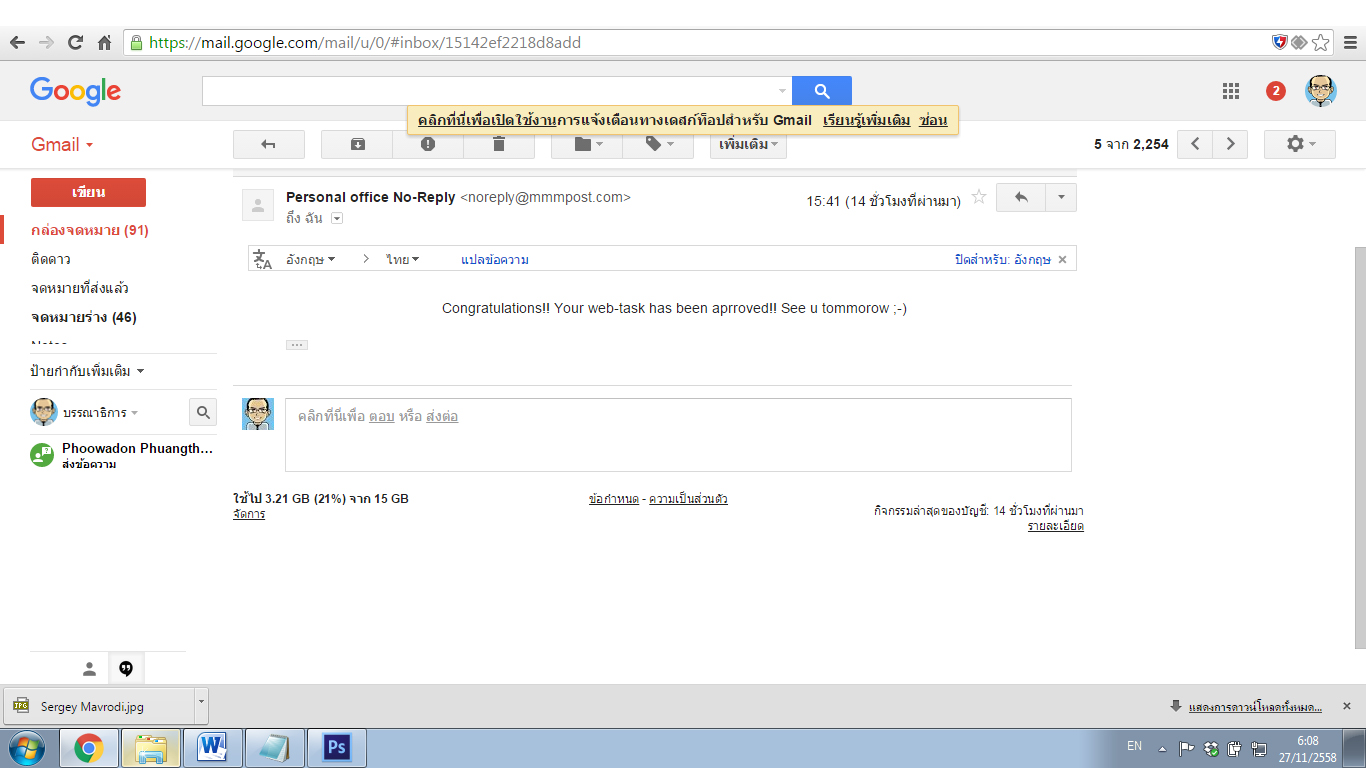Open the account avatar at top right
Viewport: 1366px width, 768px height.
point(1321,91)
